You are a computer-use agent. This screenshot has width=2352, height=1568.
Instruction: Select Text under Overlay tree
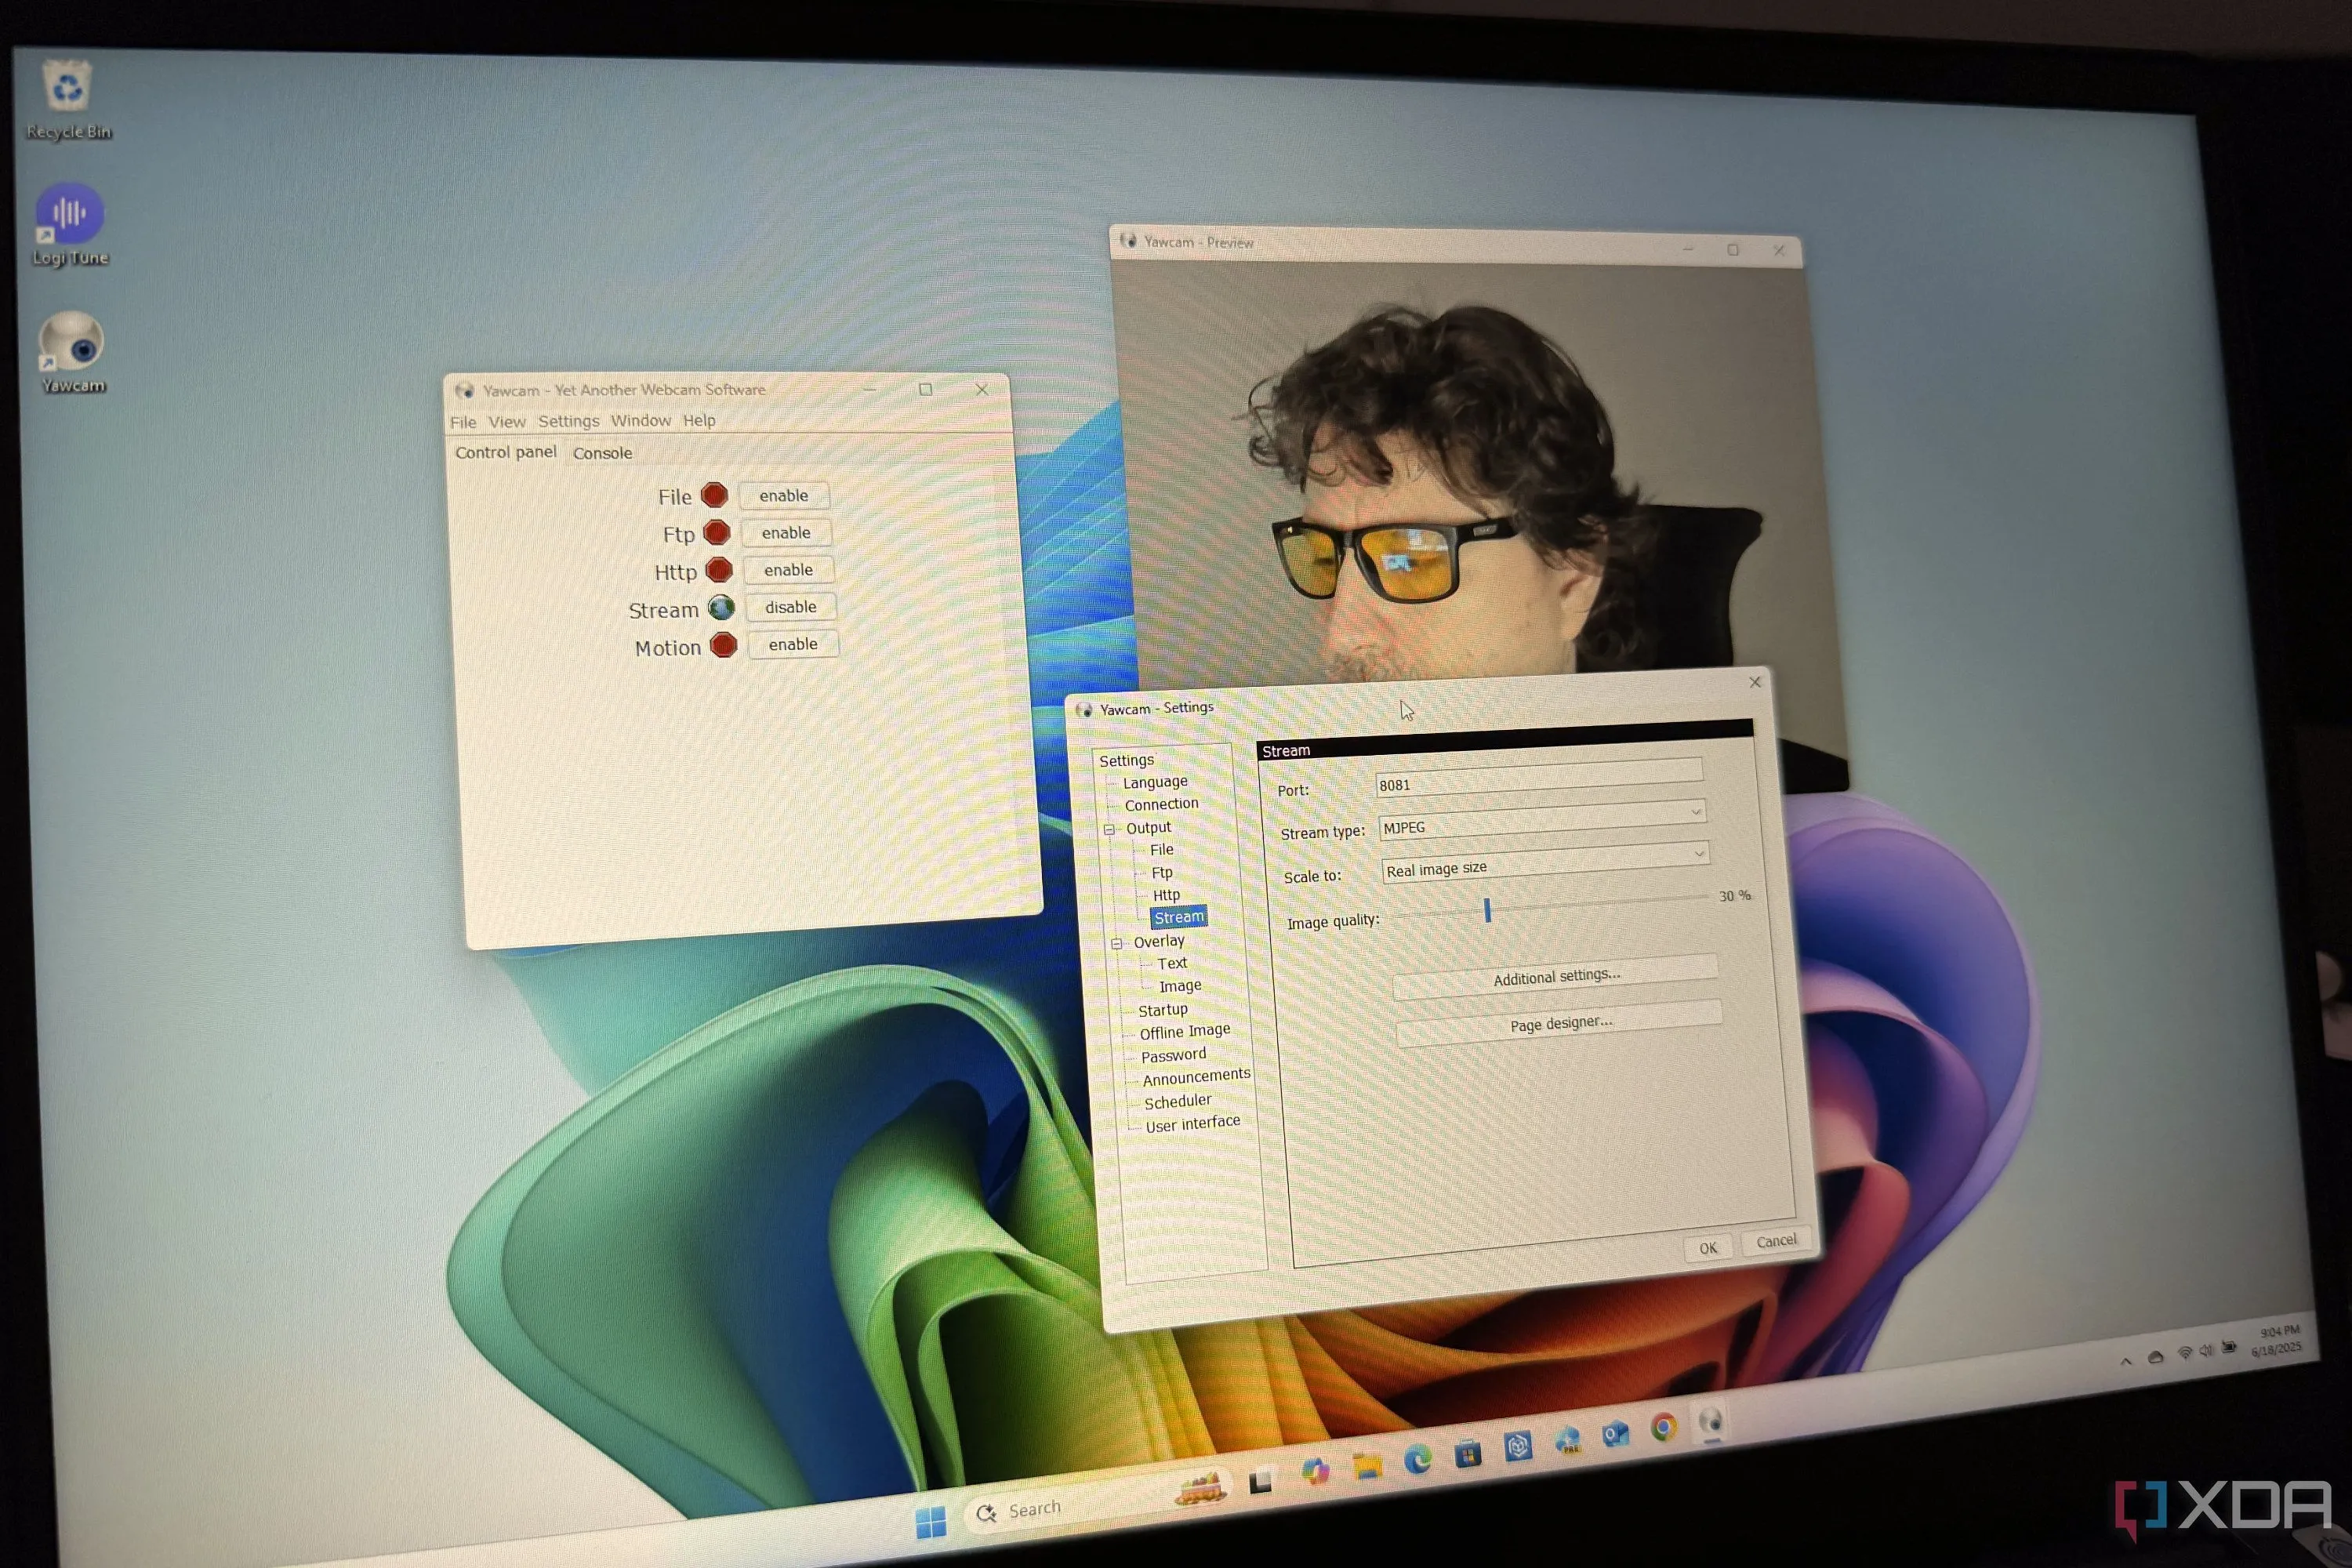(x=1172, y=963)
